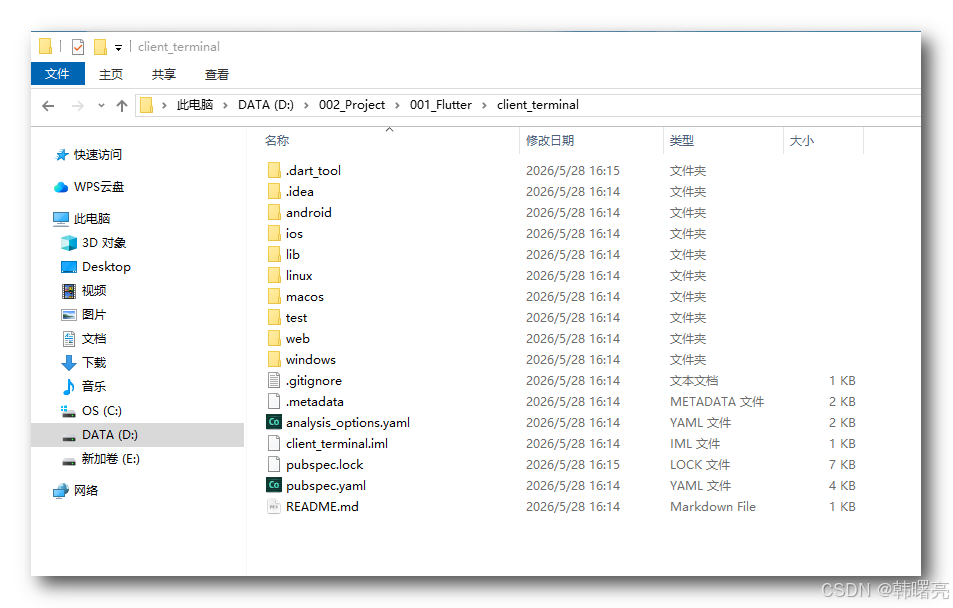Open the 文件 ribbon tab

[x=58, y=74]
